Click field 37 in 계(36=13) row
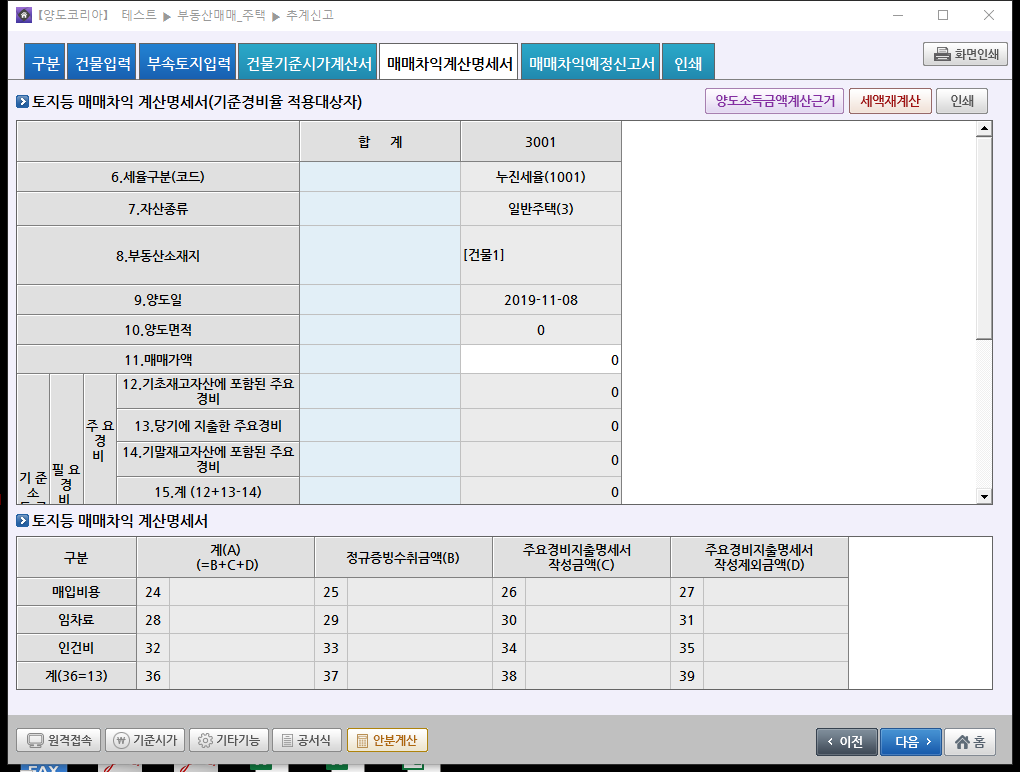 pyautogui.click(x=420, y=676)
